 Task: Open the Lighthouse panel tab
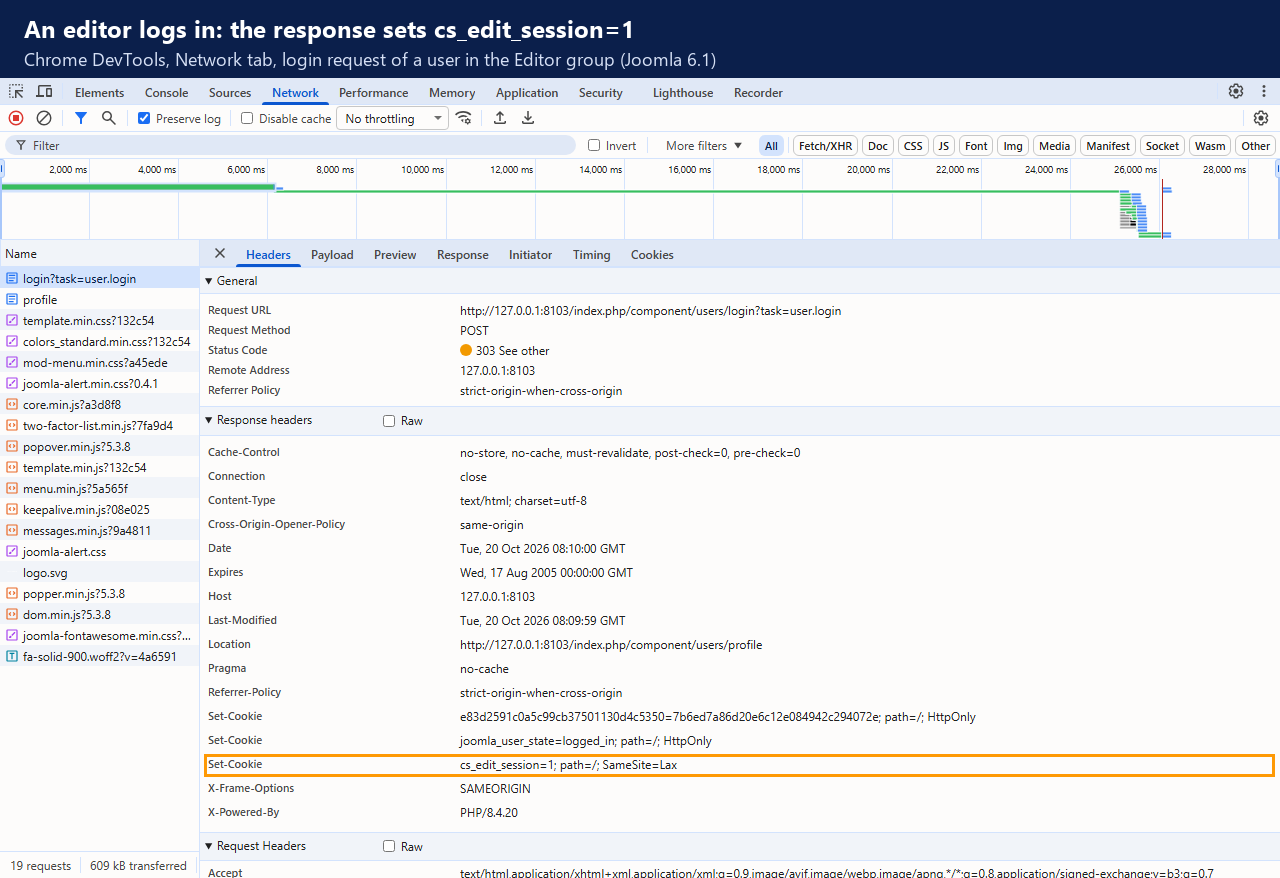click(683, 92)
